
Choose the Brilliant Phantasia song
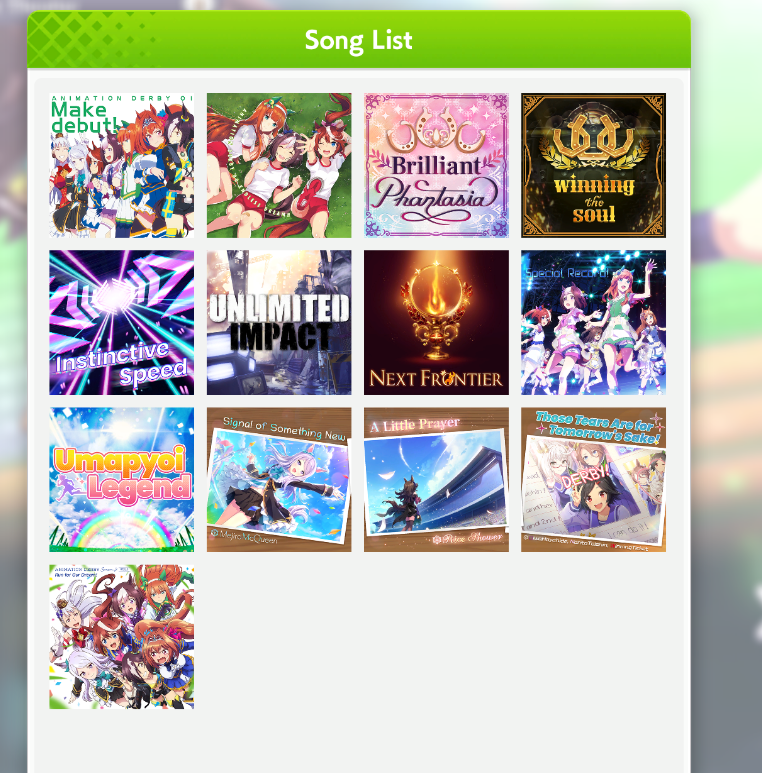coord(436,166)
